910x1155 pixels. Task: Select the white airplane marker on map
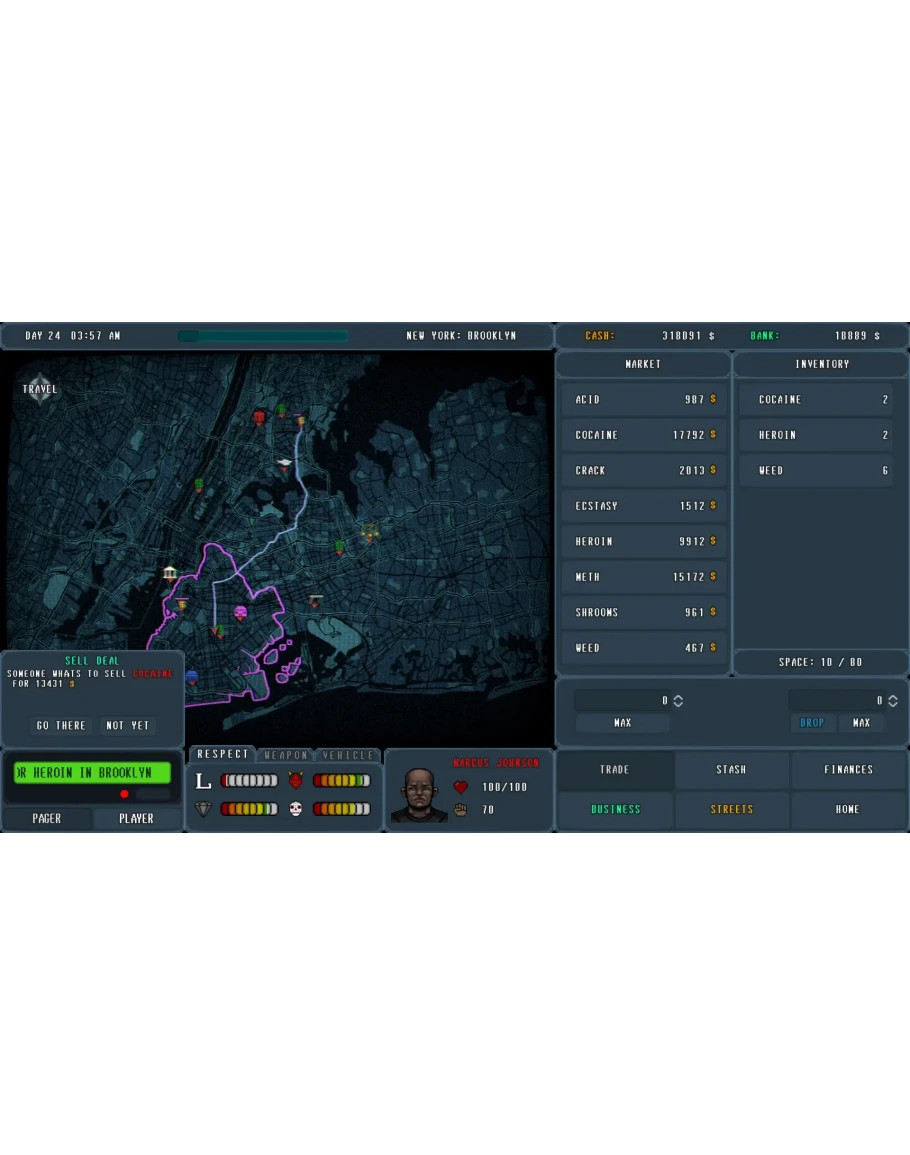285,463
